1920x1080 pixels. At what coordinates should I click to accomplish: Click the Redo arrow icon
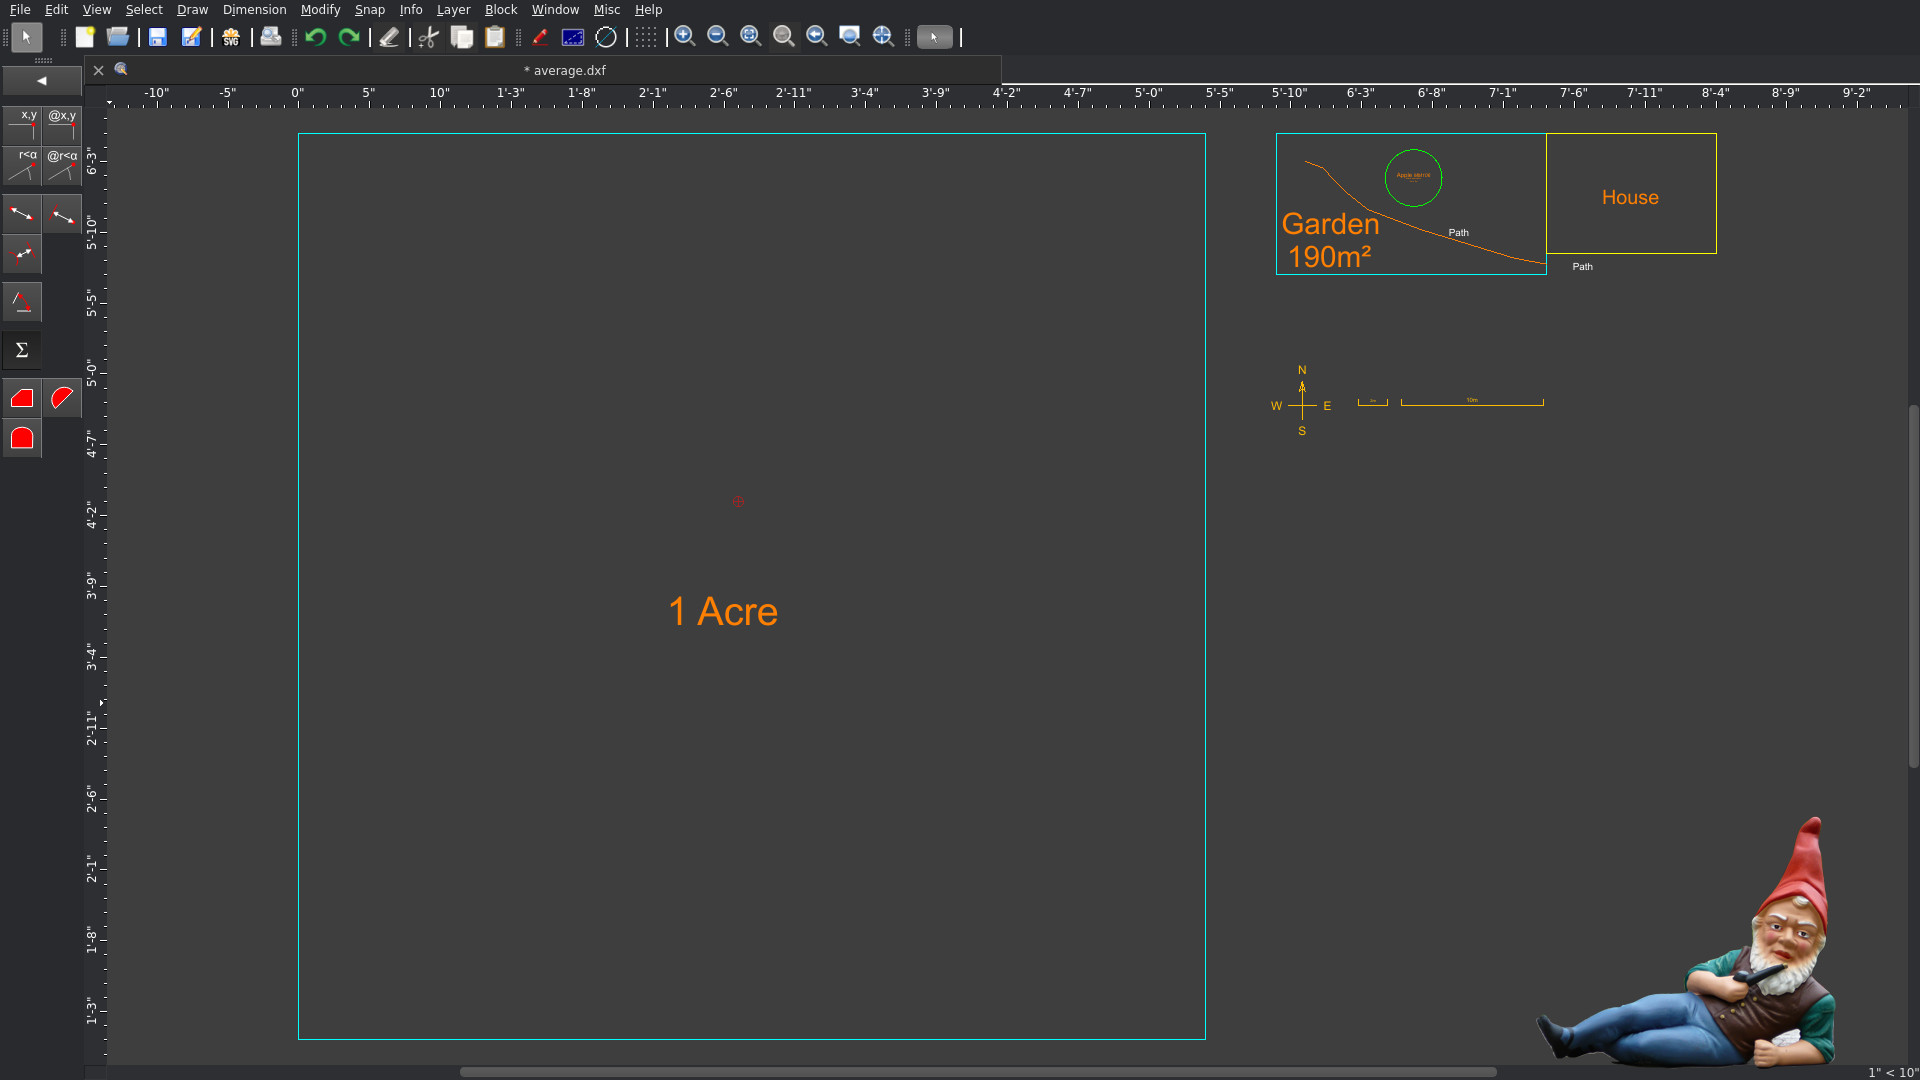click(349, 37)
